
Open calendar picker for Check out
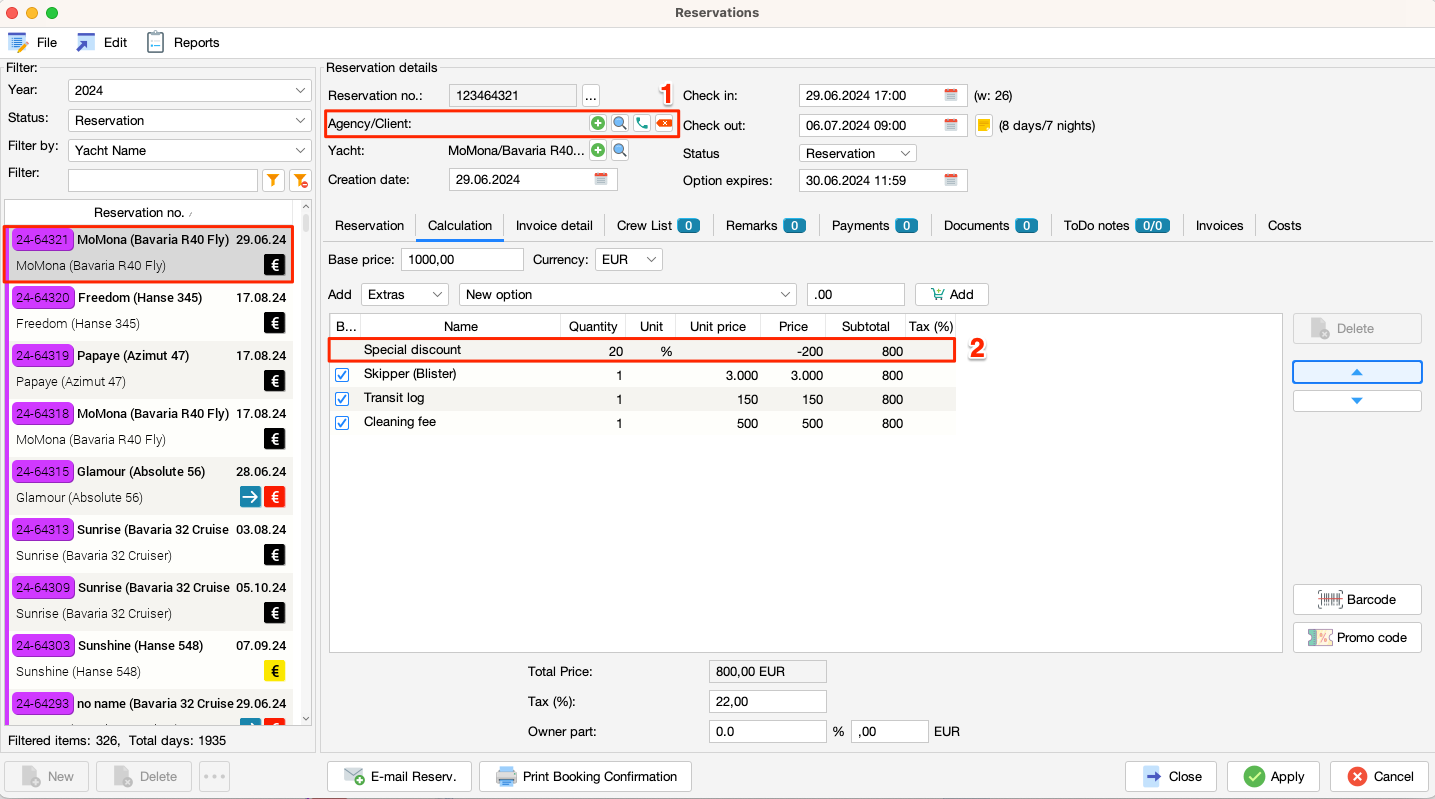[951, 125]
